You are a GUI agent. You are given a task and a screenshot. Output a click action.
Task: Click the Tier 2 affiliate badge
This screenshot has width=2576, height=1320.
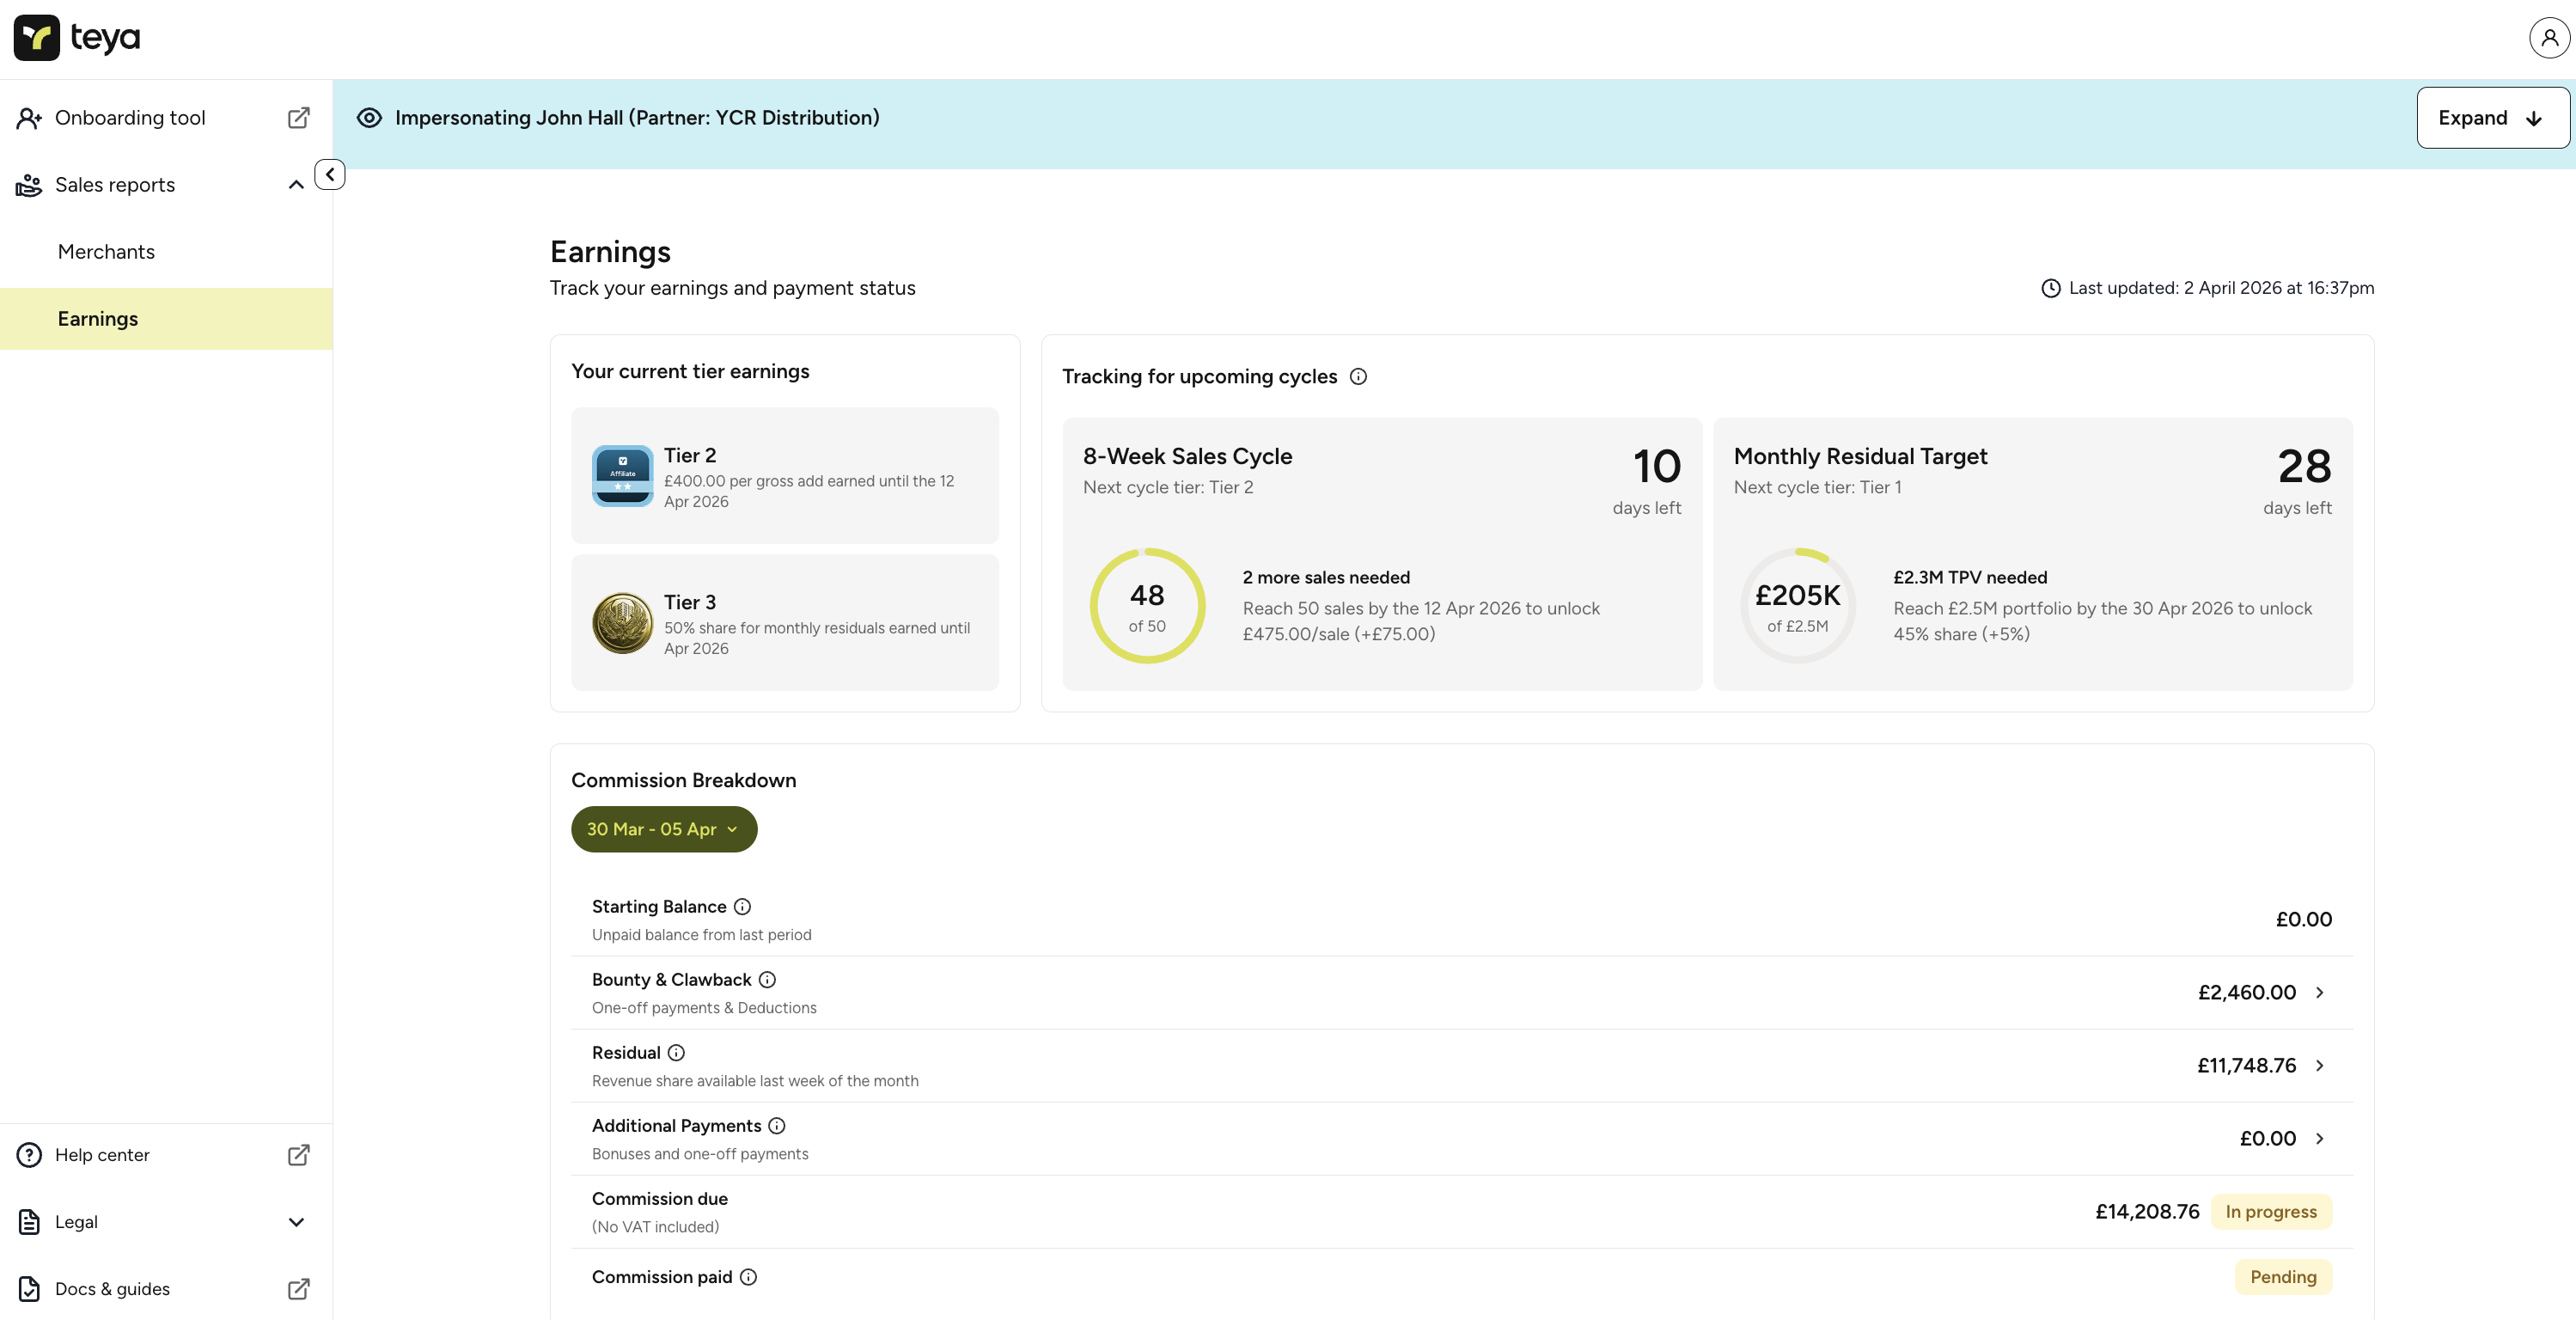tap(622, 476)
